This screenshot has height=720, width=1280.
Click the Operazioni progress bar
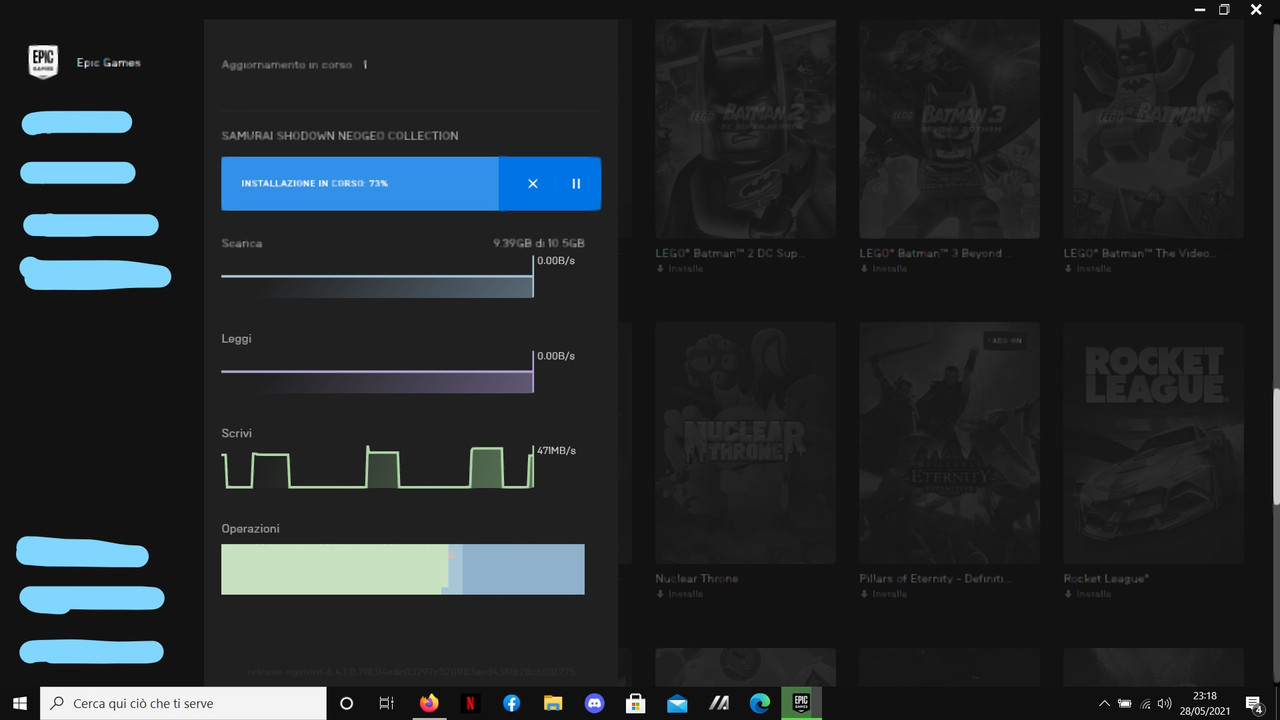tap(402, 569)
